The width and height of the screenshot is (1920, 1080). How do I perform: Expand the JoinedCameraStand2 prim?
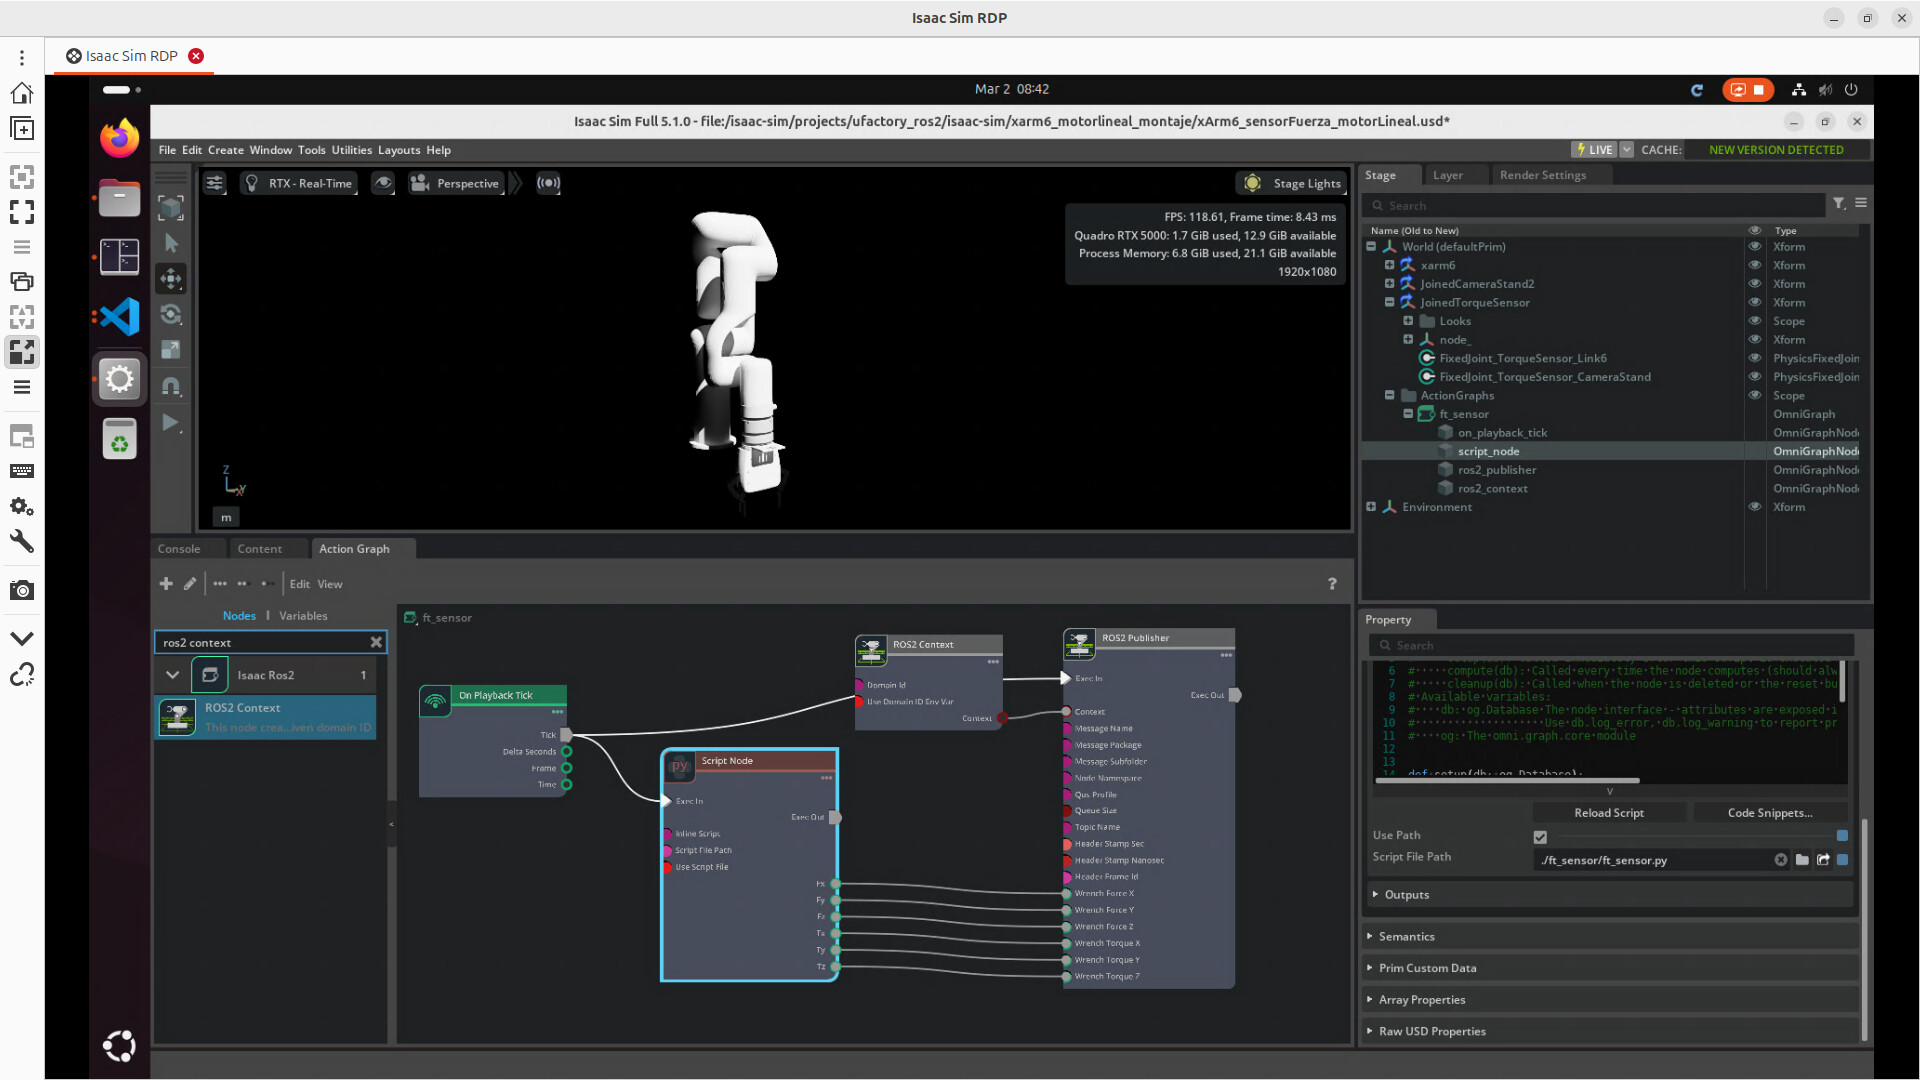click(1389, 283)
